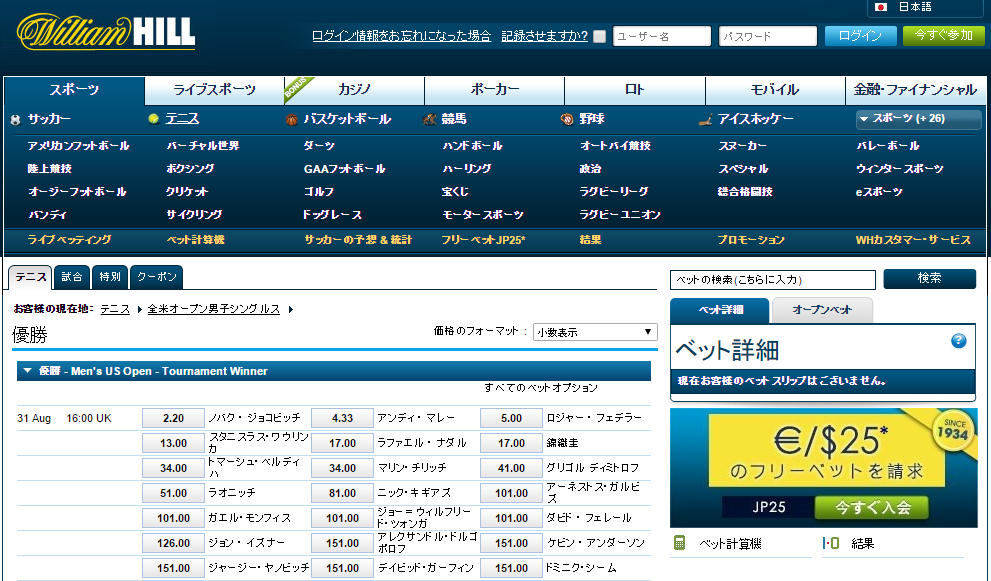Open the ボクシング sport link

click(190, 169)
